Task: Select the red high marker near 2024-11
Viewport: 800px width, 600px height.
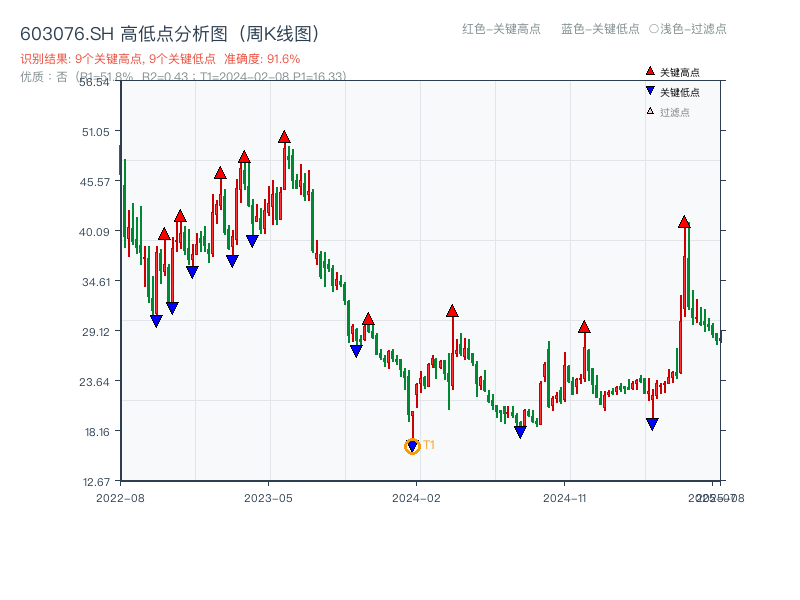Action: 584,325
